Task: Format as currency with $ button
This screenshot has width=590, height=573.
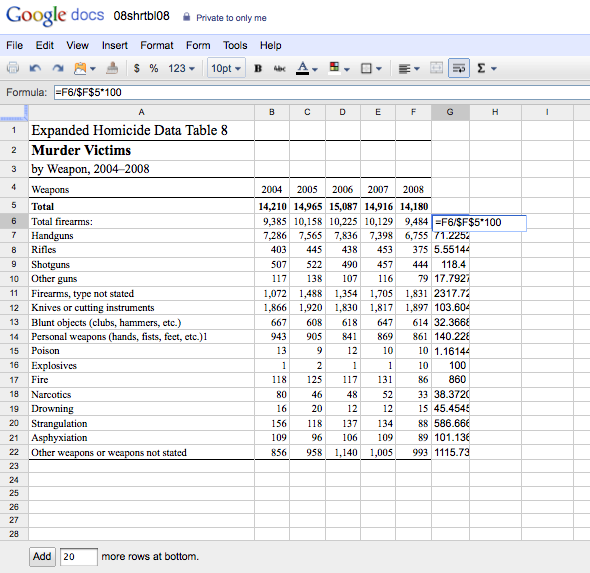Action: point(137,68)
